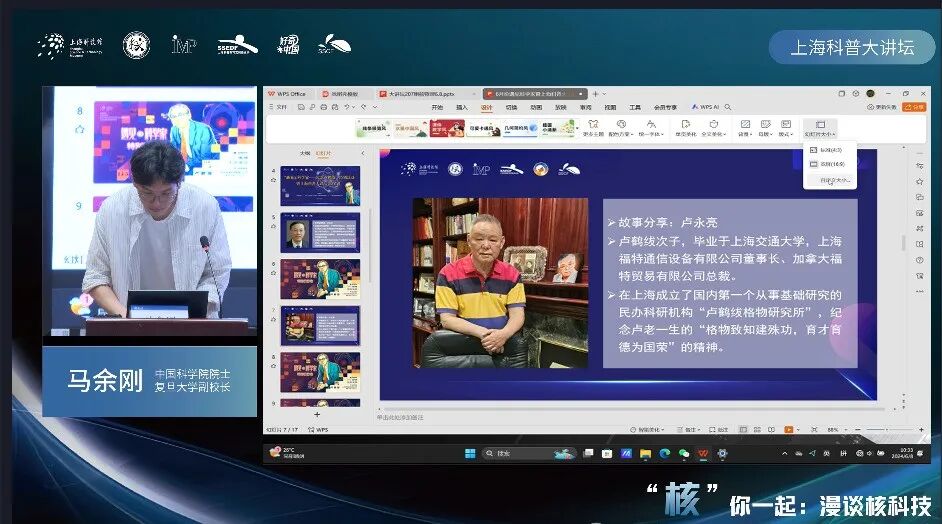Screen dimensions: 942x524
Task: Select slide 8 thumbnail
Action: coord(320,373)
